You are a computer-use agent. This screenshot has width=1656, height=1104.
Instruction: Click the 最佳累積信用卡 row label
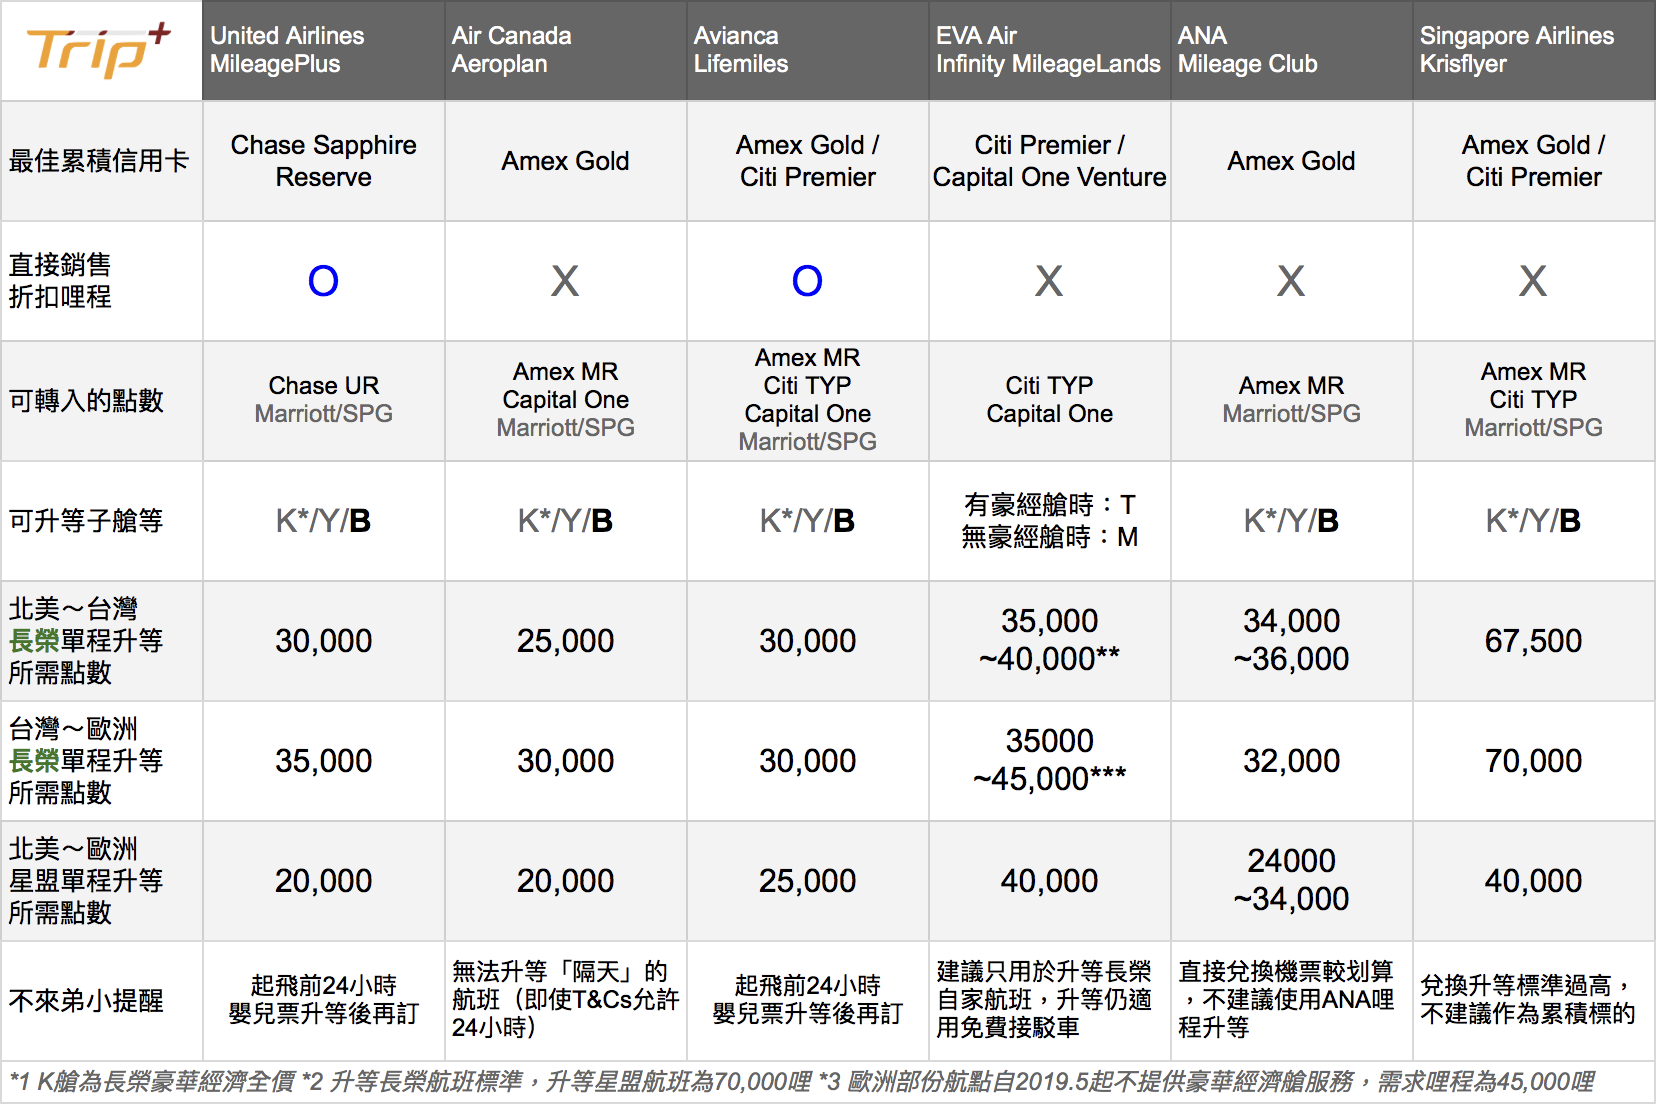click(98, 161)
